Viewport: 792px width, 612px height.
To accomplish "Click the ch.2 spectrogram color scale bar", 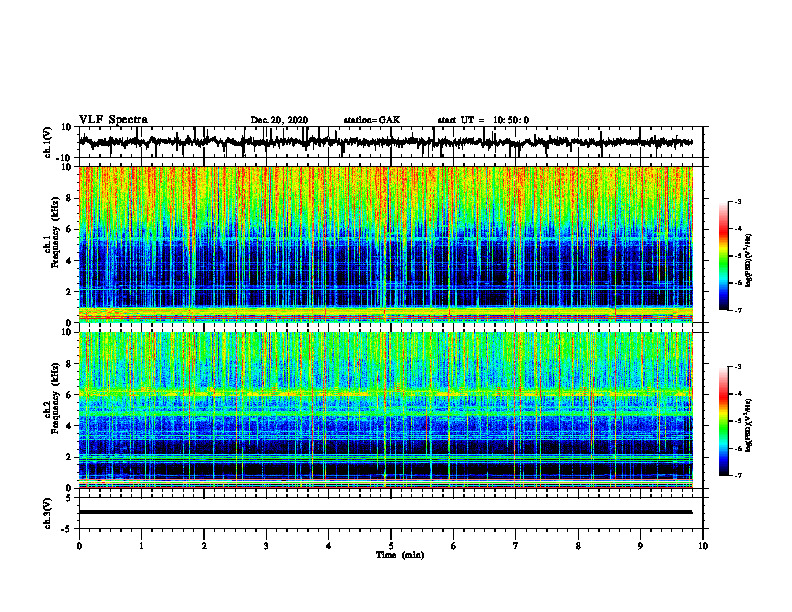I will 723,421.
